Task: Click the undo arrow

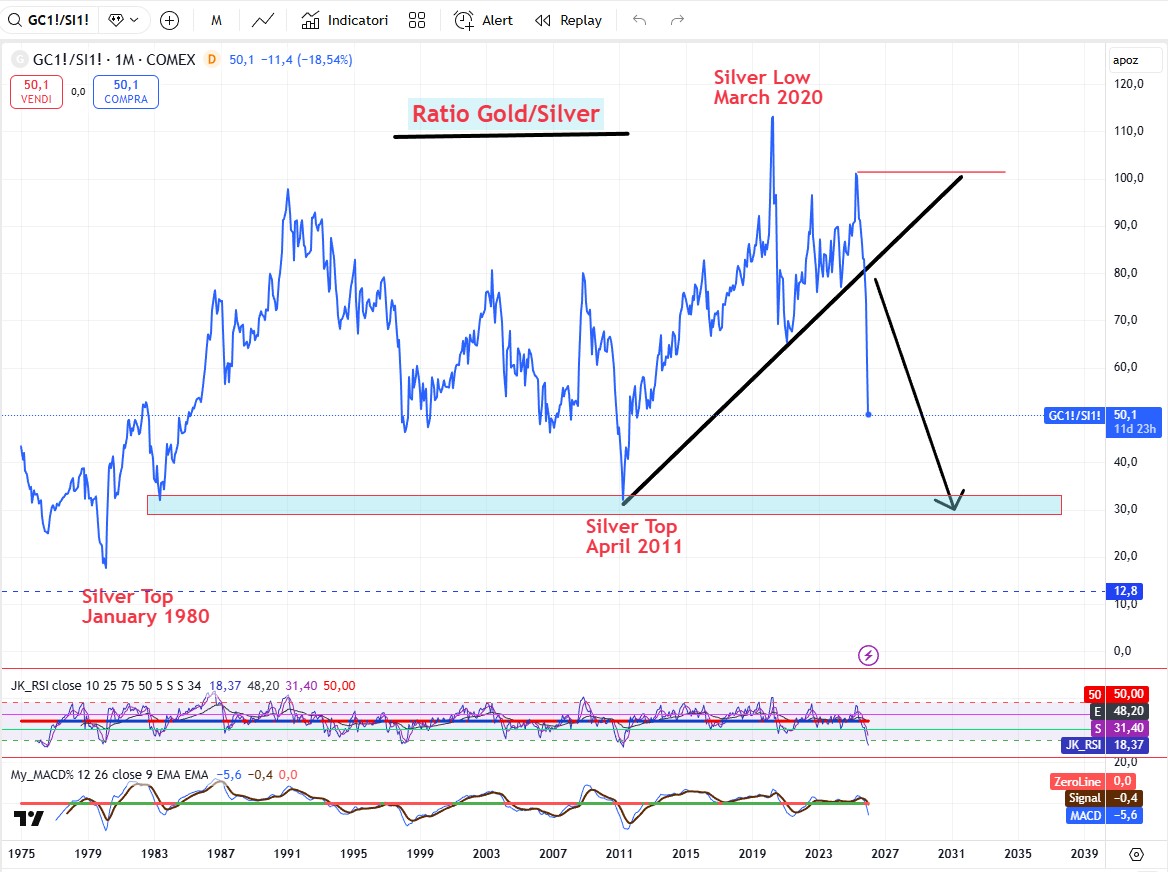Action: 640,20
